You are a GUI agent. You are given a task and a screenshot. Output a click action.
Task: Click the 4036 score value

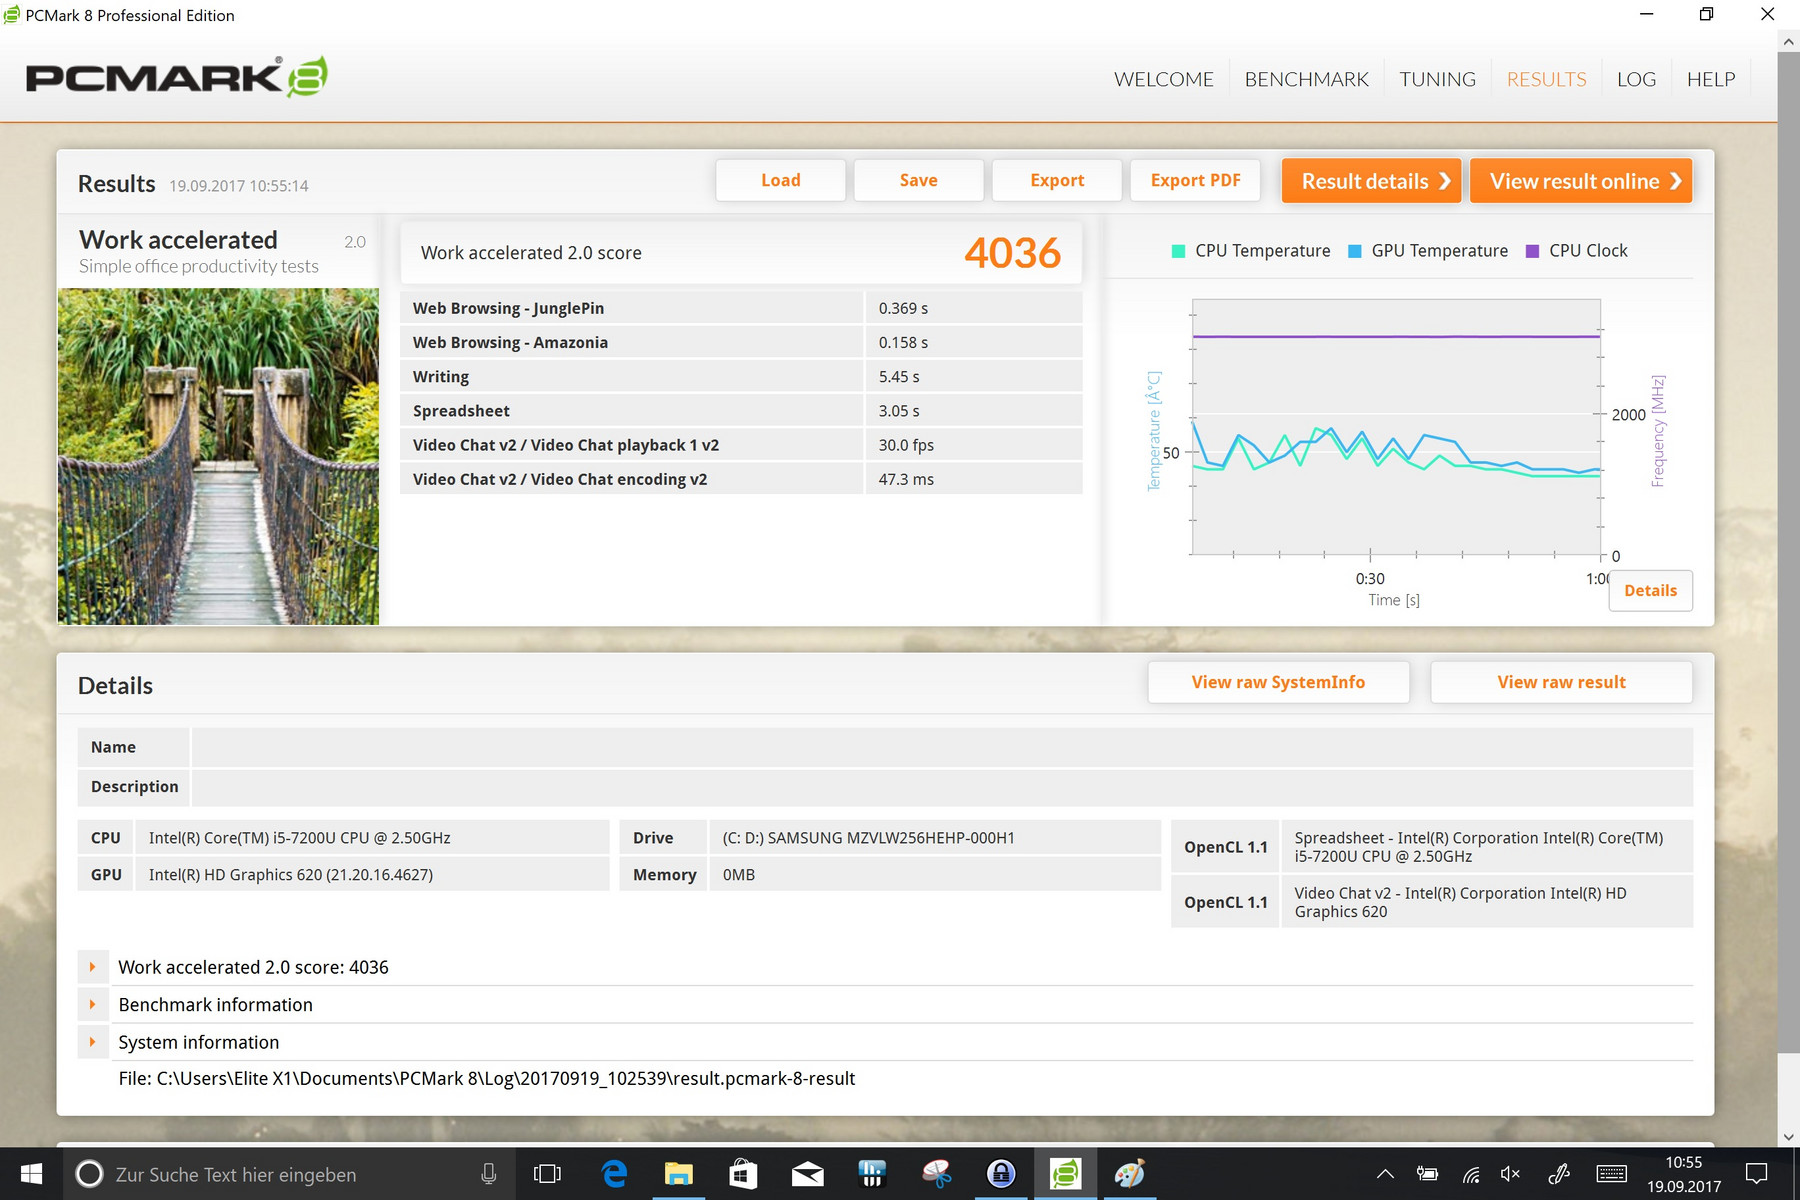pyautogui.click(x=1012, y=253)
